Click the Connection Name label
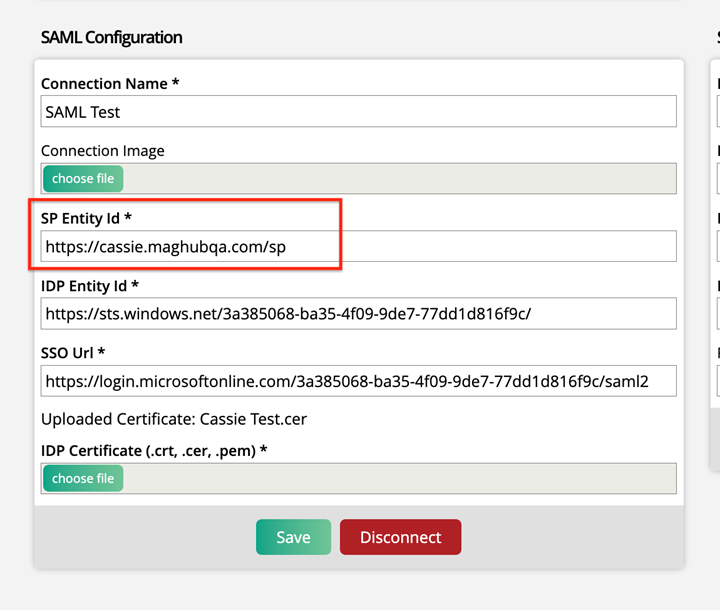The height and width of the screenshot is (610, 720). pyautogui.click(x=110, y=84)
